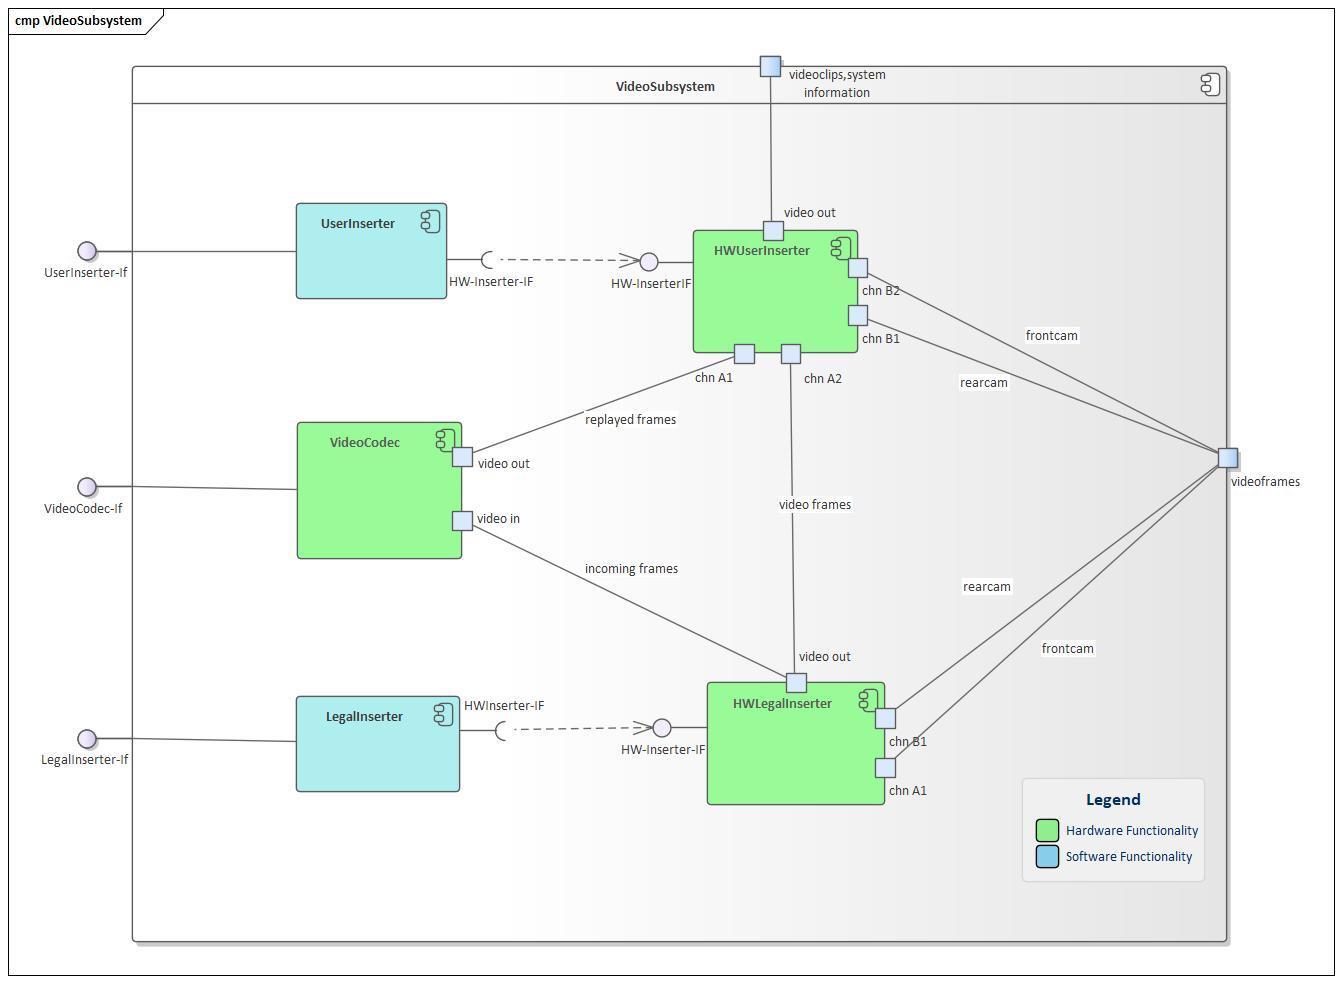Screen dimensions: 1342x984
Task: Click the video out port on HWUserInserter
Action: [773, 231]
